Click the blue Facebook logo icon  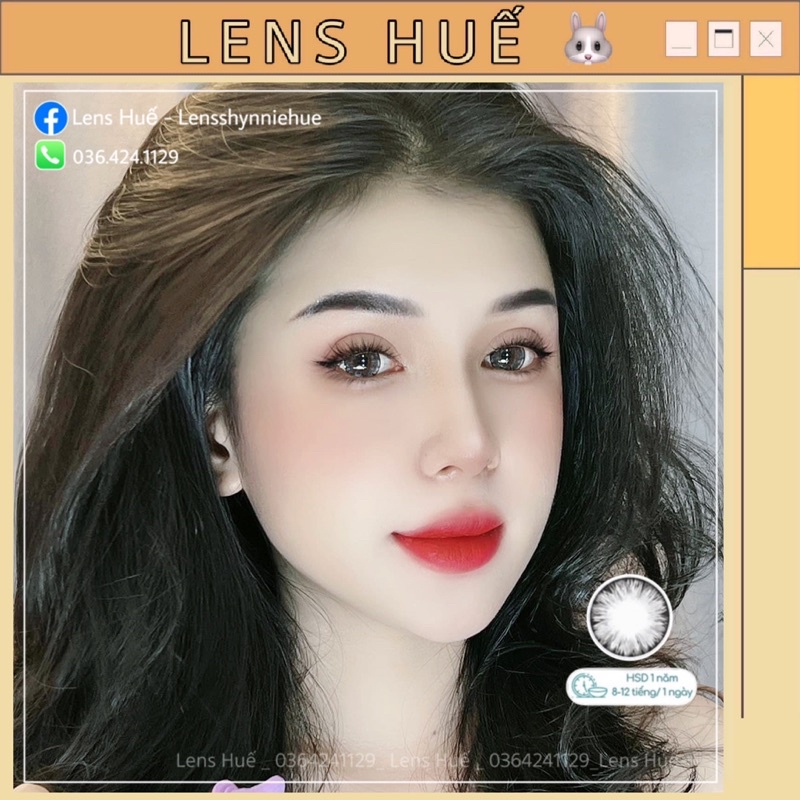click(51, 118)
